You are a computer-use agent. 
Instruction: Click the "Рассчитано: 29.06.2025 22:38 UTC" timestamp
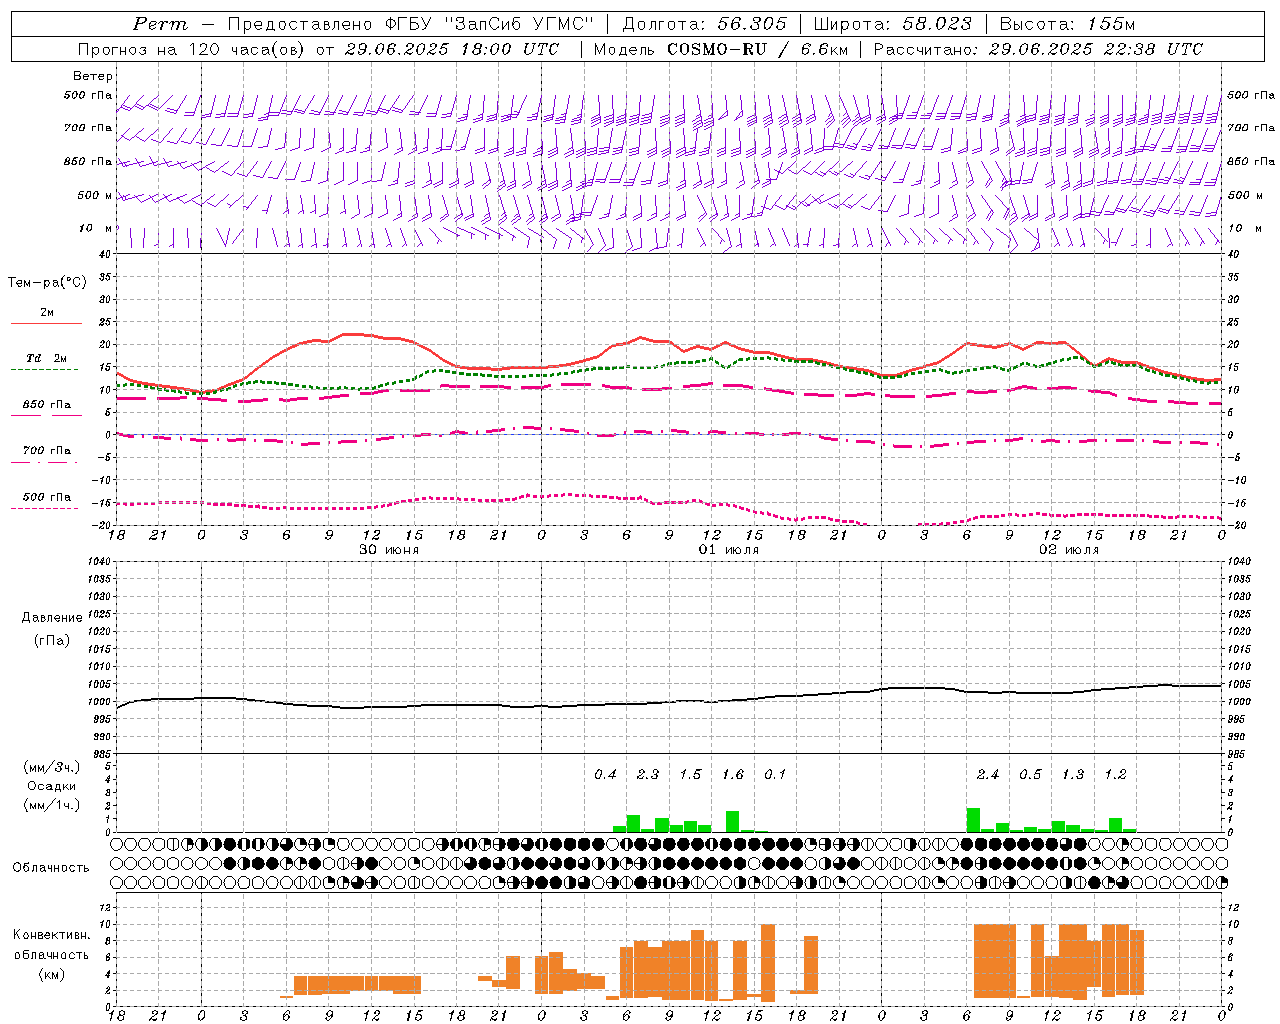click(1038, 49)
